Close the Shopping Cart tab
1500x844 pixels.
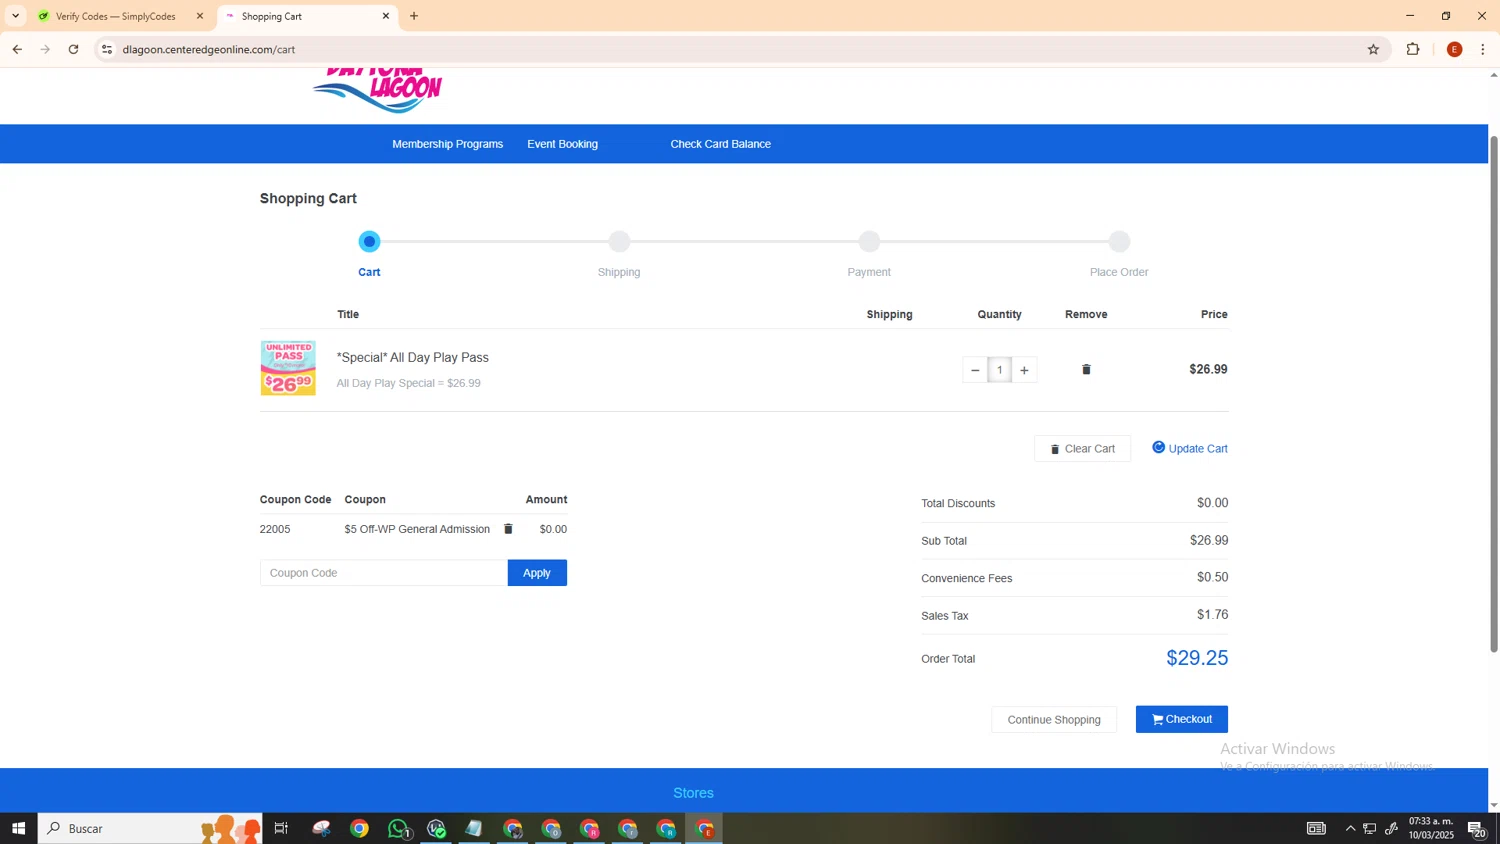coord(386,16)
